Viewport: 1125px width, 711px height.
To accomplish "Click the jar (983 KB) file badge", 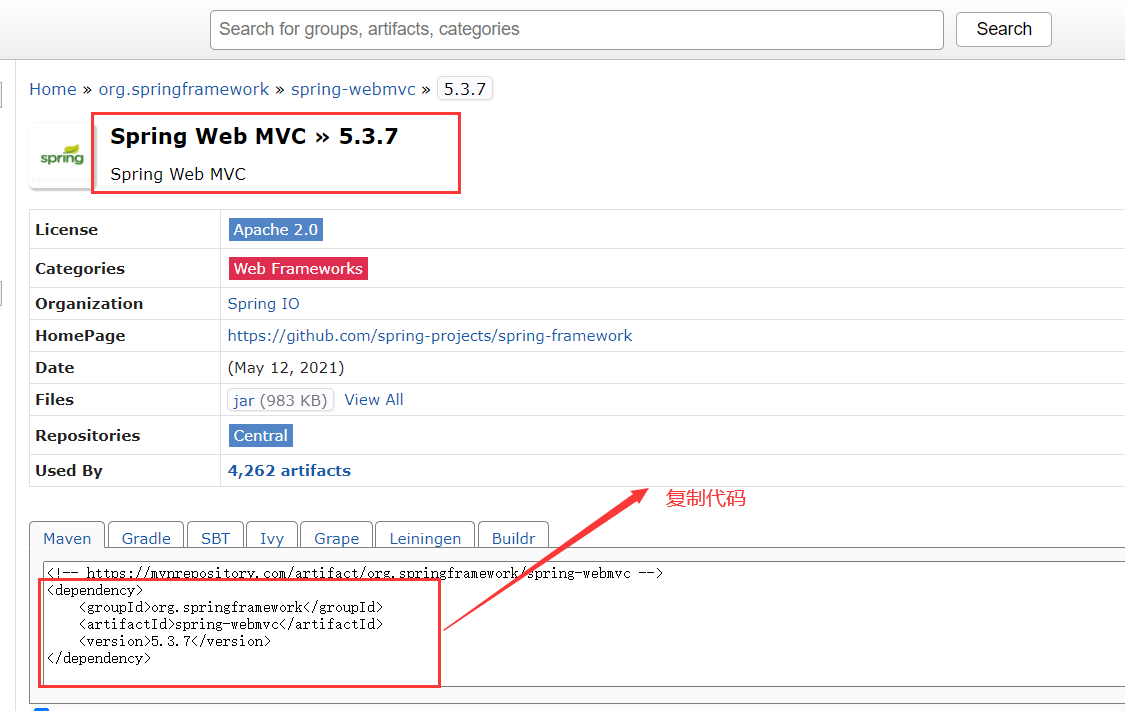I will click(280, 399).
